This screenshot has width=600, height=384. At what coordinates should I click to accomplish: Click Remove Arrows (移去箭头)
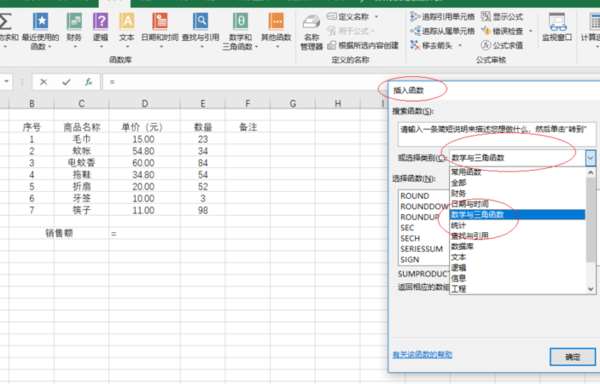[x=432, y=45]
